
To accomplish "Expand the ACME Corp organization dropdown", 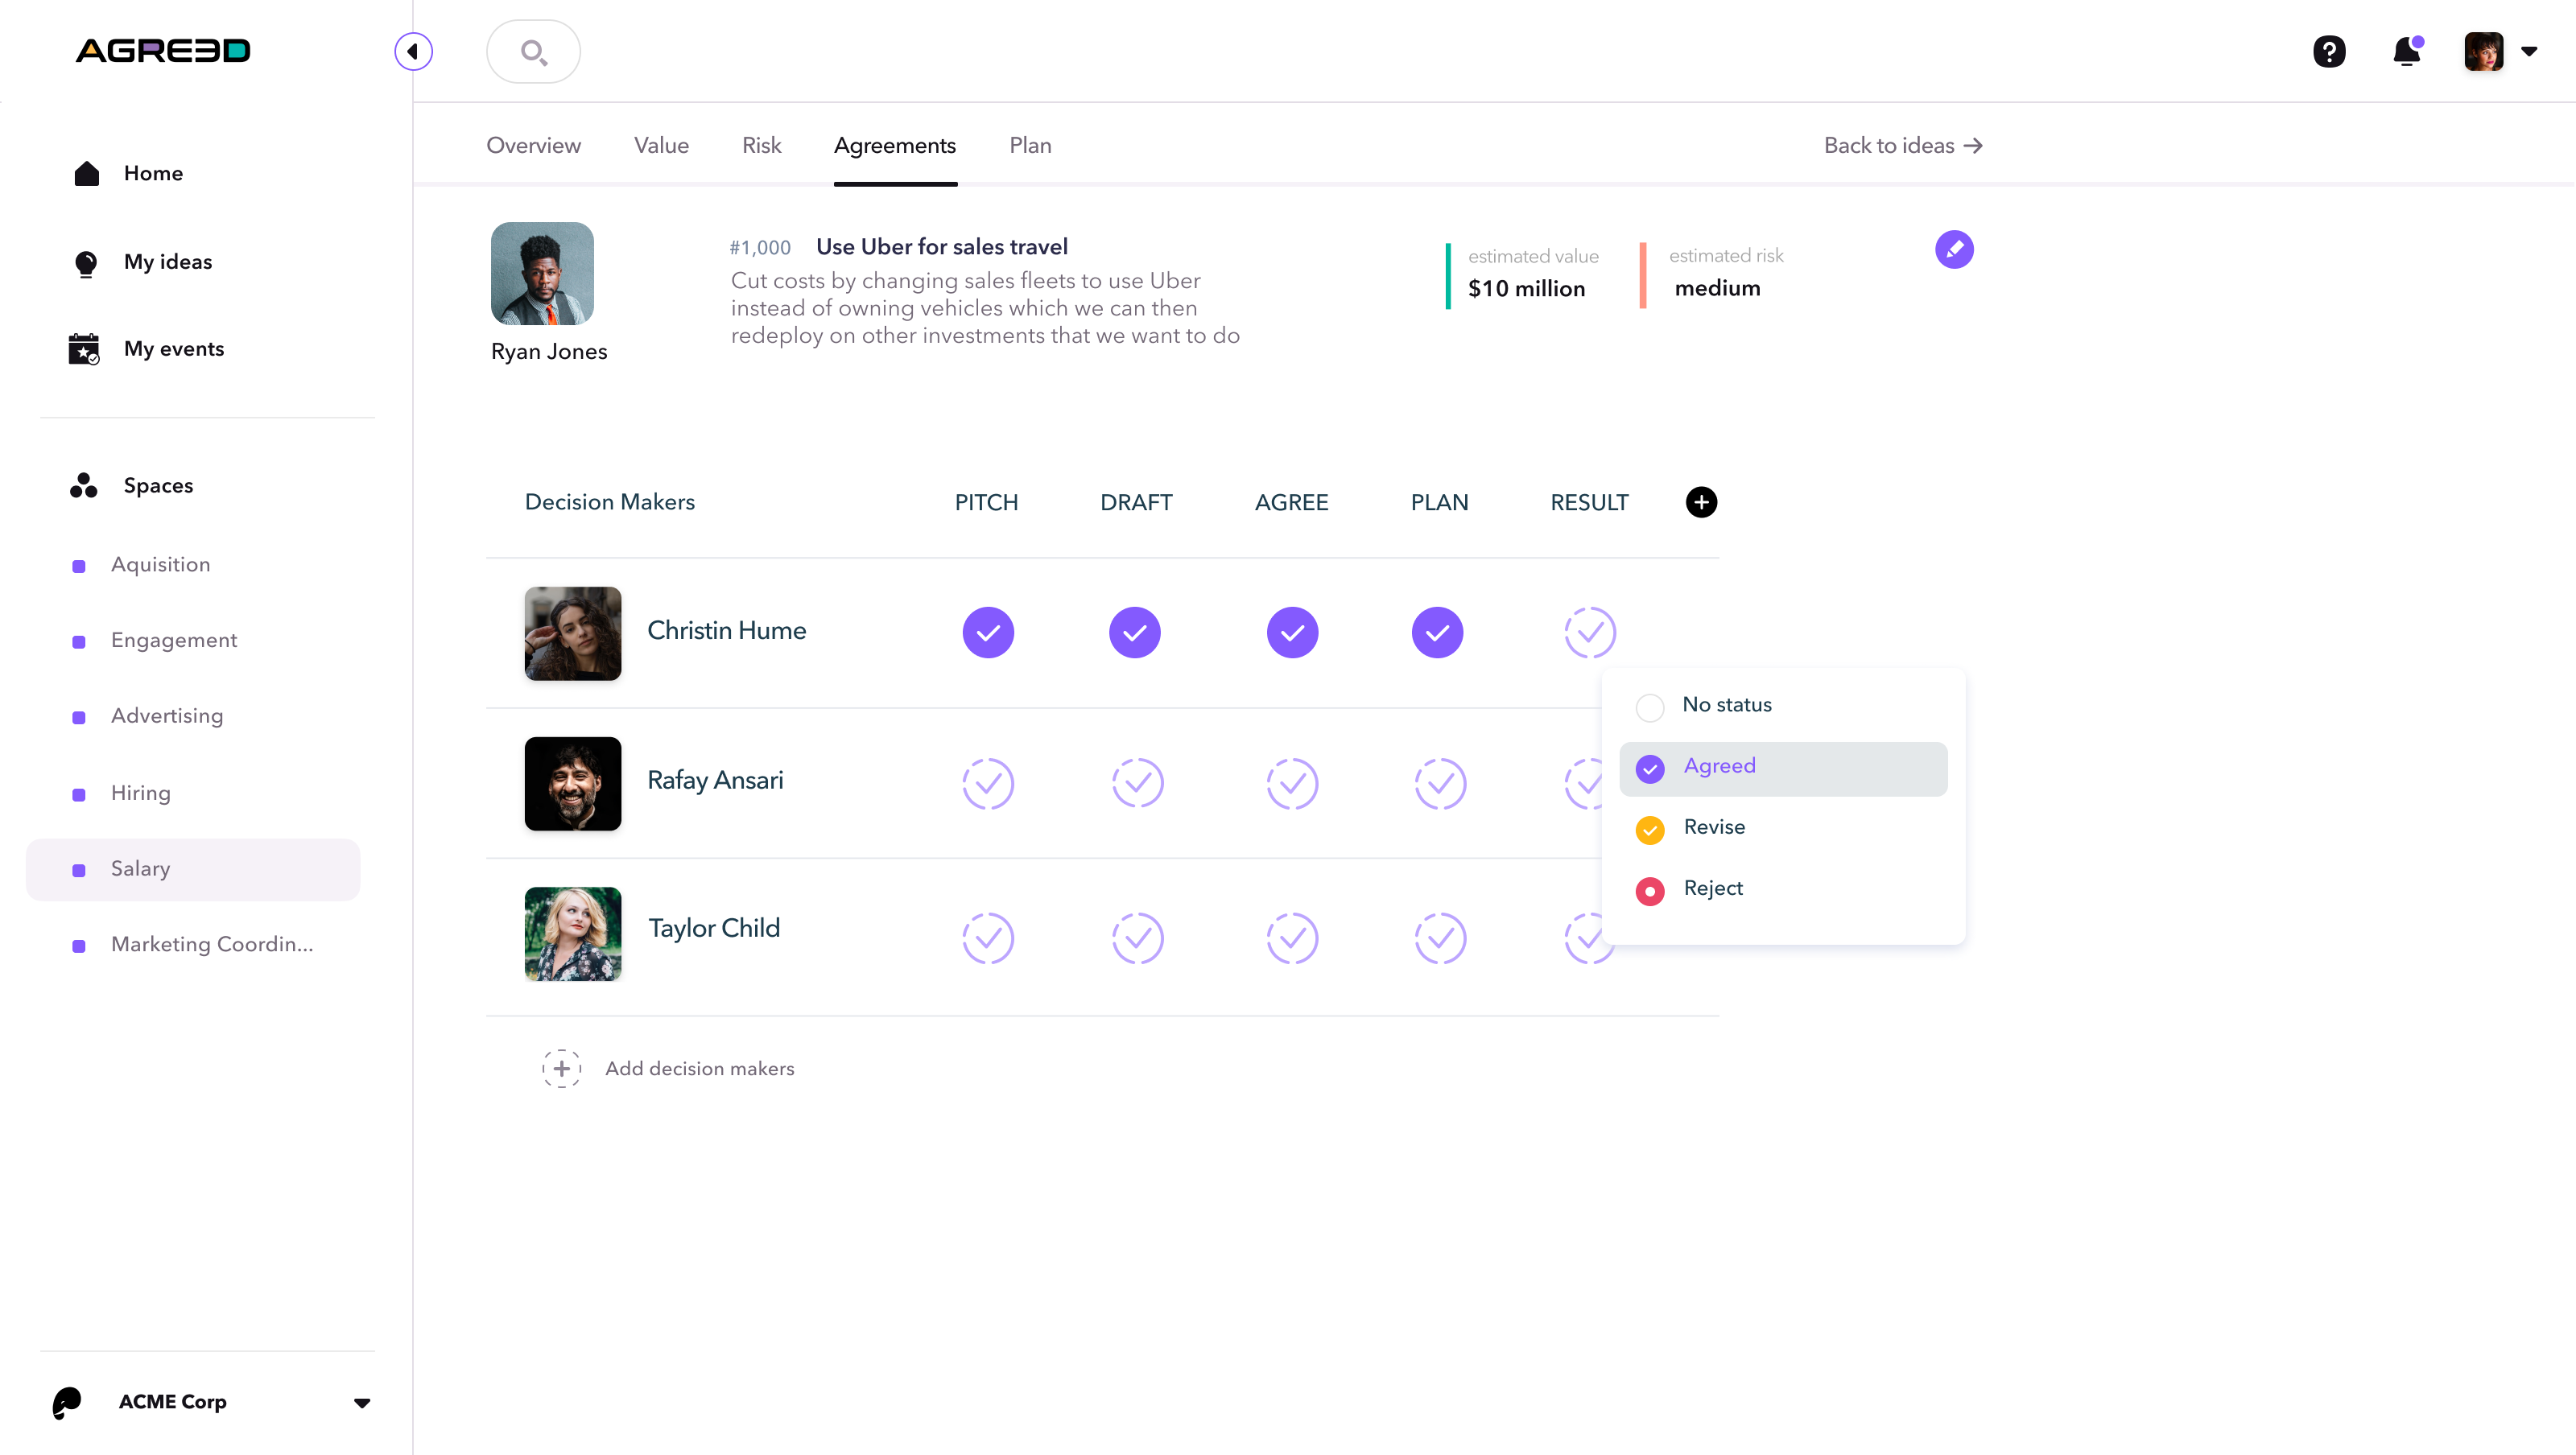I will [x=362, y=1402].
